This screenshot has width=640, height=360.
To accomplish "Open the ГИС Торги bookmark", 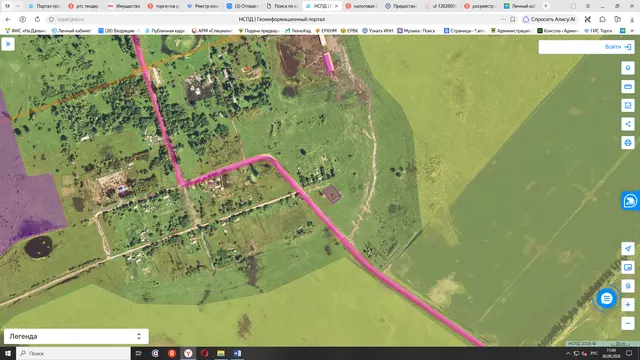I will click(x=598, y=31).
